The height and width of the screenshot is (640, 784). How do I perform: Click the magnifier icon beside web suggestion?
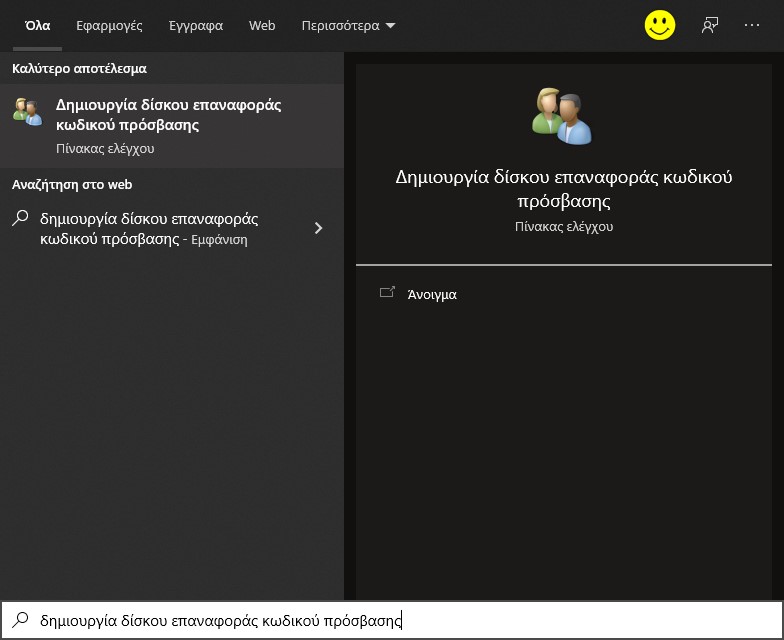(20, 218)
